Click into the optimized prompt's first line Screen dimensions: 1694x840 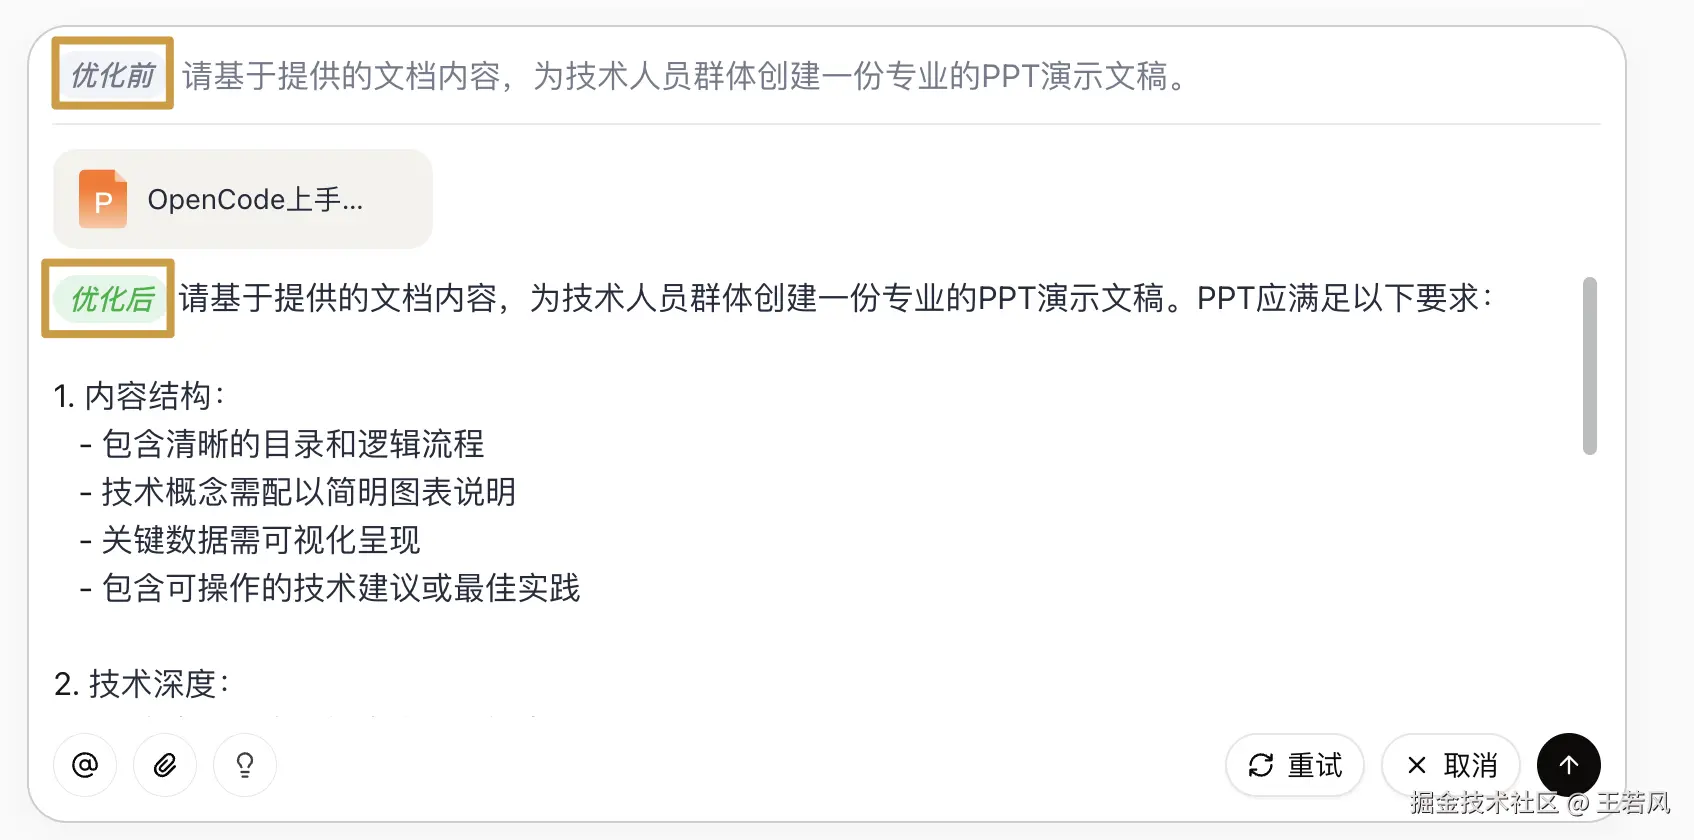pos(835,298)
